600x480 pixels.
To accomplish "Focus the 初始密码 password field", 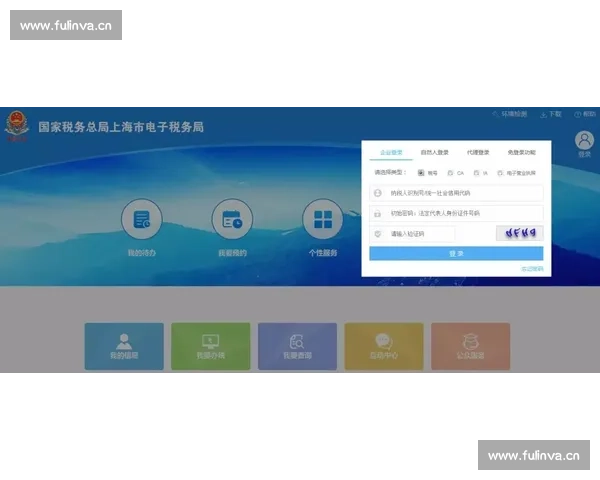I will click(456, 213).
